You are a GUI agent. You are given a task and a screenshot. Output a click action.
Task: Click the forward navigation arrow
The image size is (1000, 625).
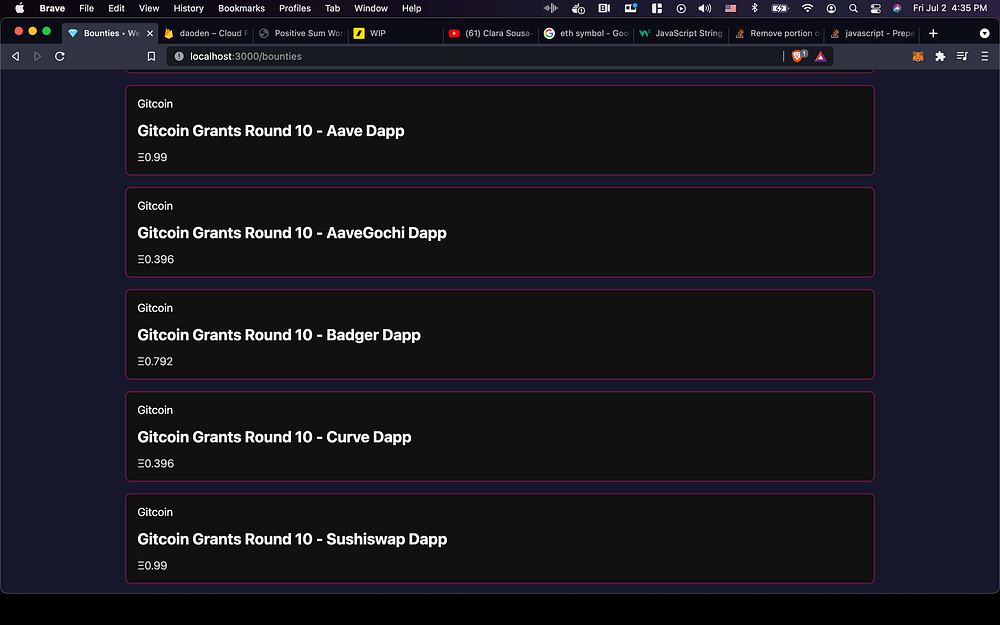tap(37, 56)
